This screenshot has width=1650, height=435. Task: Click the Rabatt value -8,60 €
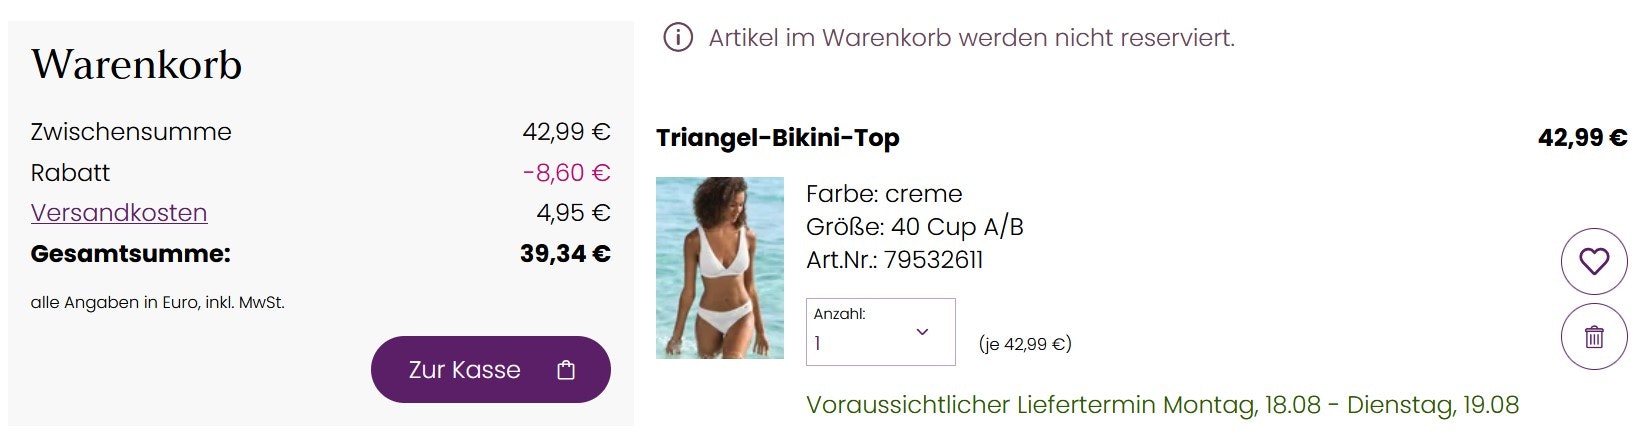coord(566,173)
